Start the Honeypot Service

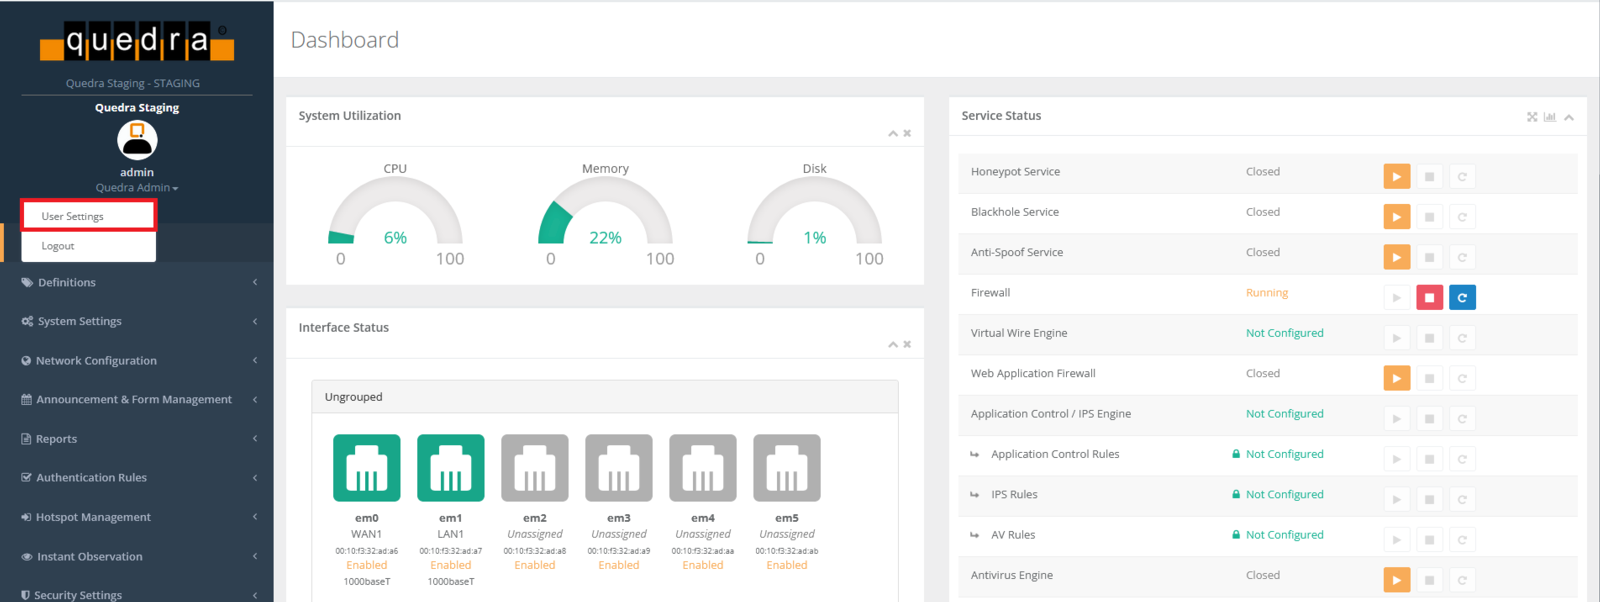[1396, 177]
